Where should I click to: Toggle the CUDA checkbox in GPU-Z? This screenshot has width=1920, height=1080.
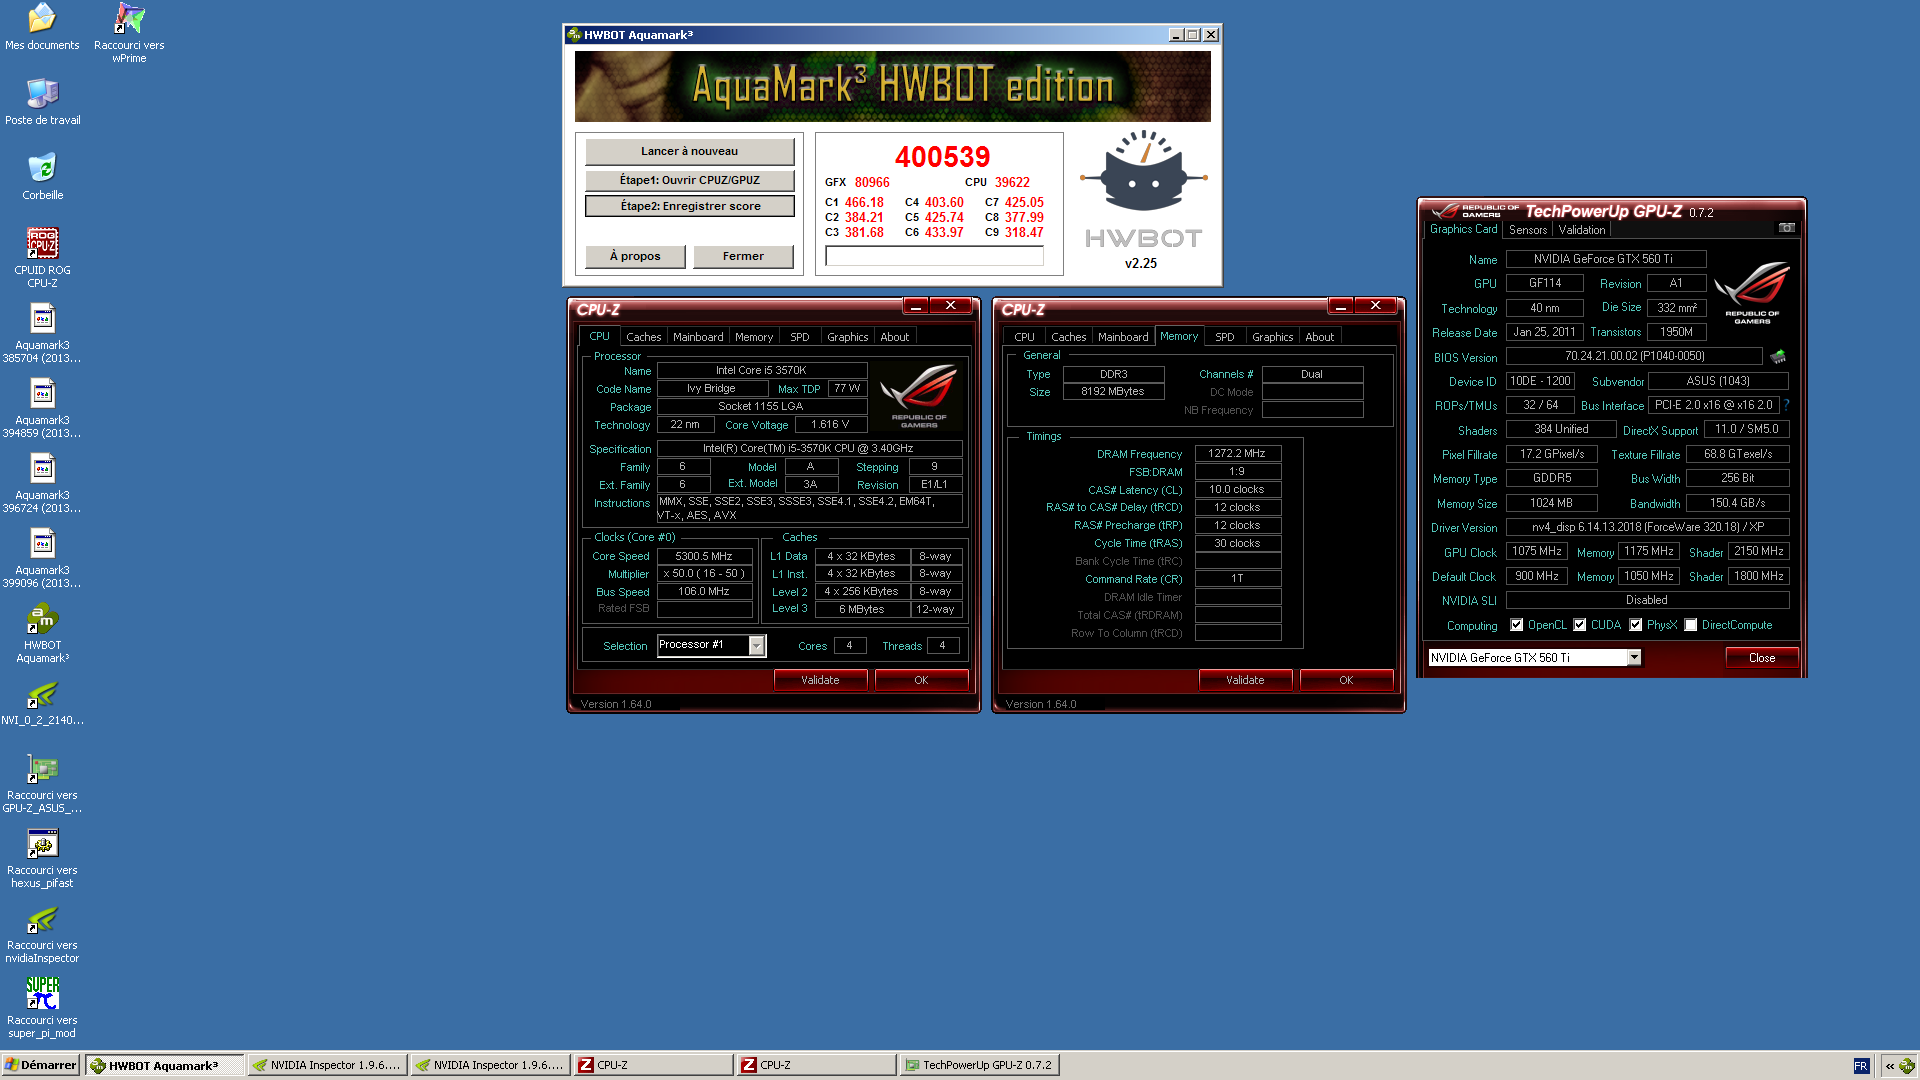[x=1580, y=625]
